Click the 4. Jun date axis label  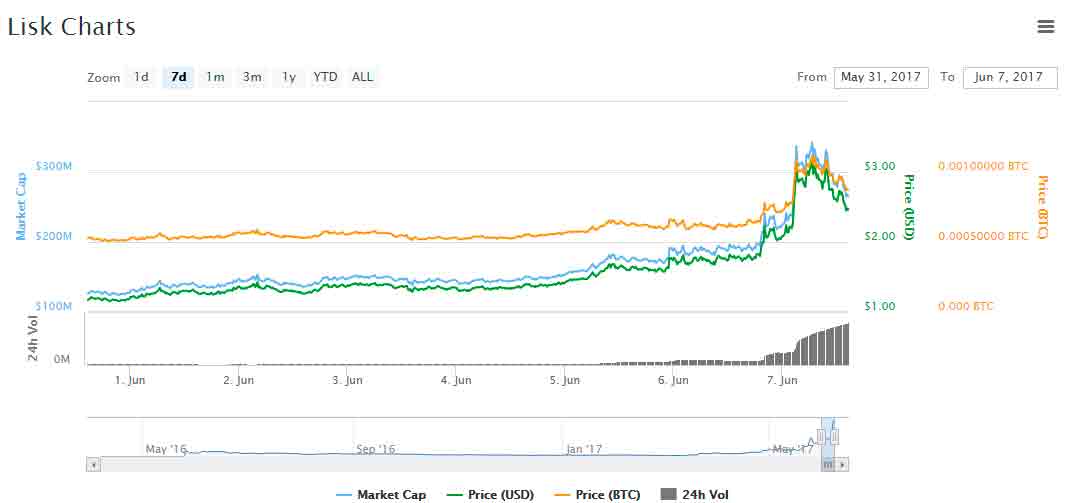click(455, 381)
